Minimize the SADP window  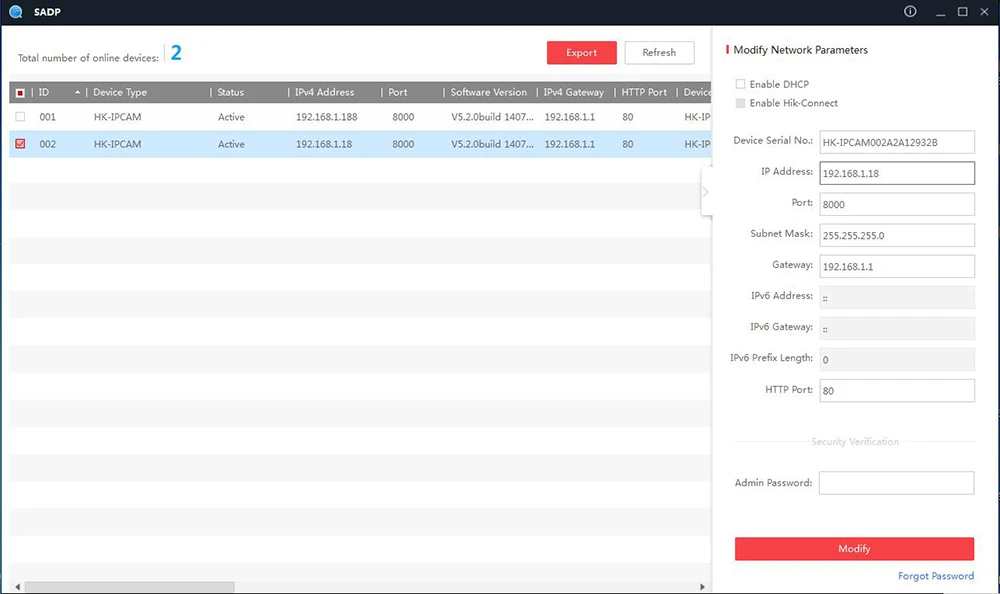coord(941,12)
